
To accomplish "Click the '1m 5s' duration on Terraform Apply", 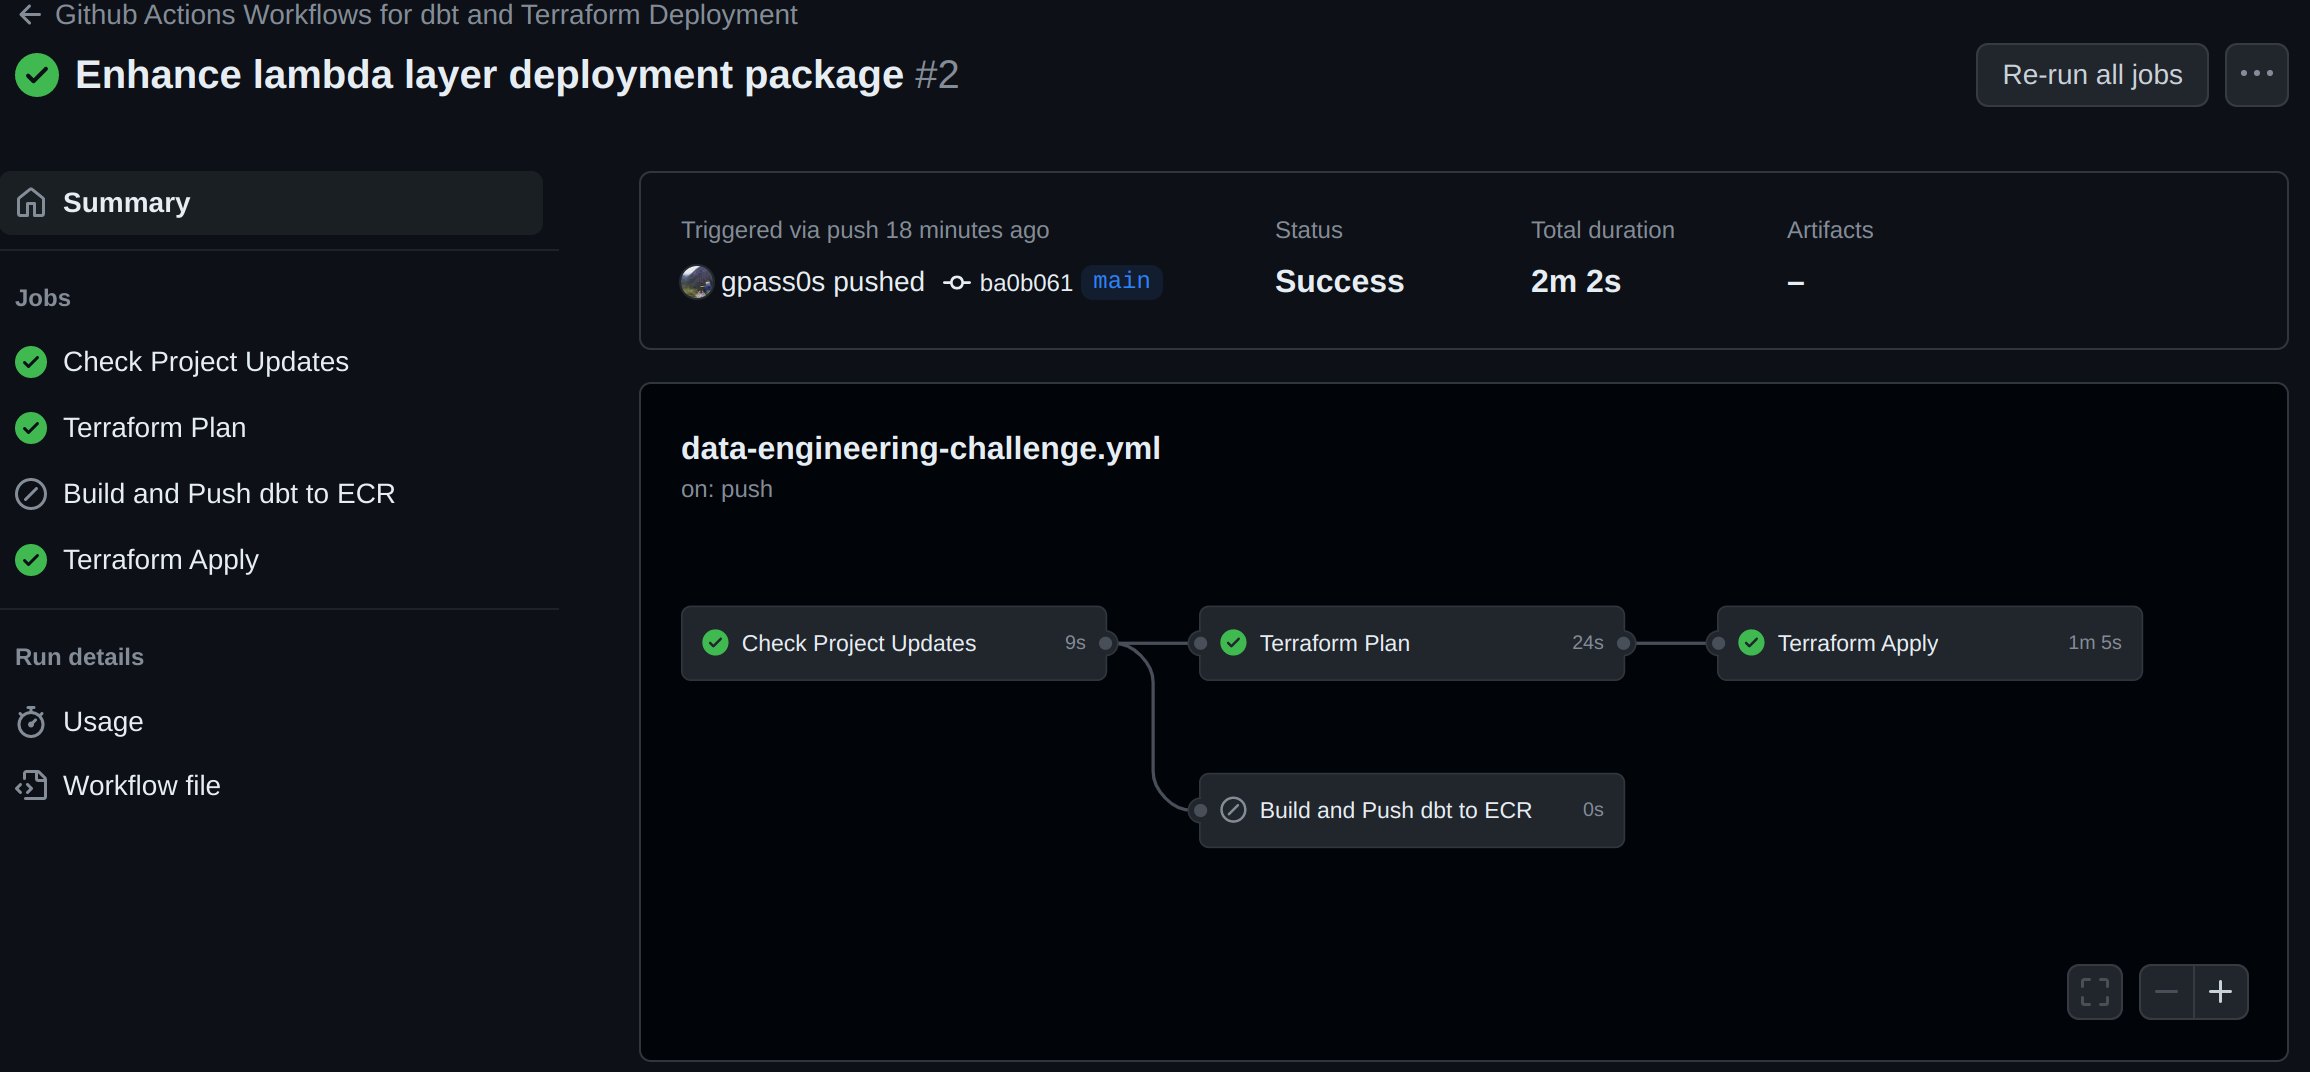I will (2095, 643).
